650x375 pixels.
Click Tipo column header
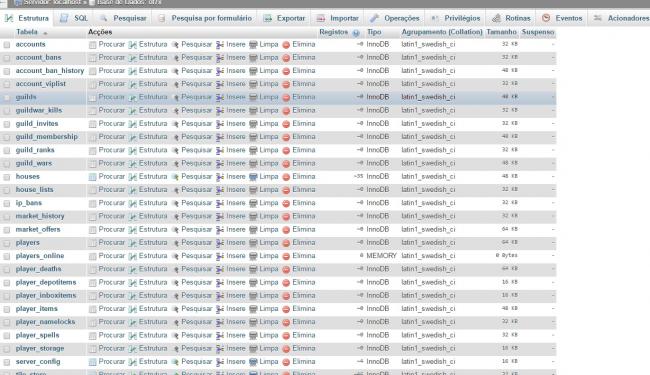(x=374, y=32)
